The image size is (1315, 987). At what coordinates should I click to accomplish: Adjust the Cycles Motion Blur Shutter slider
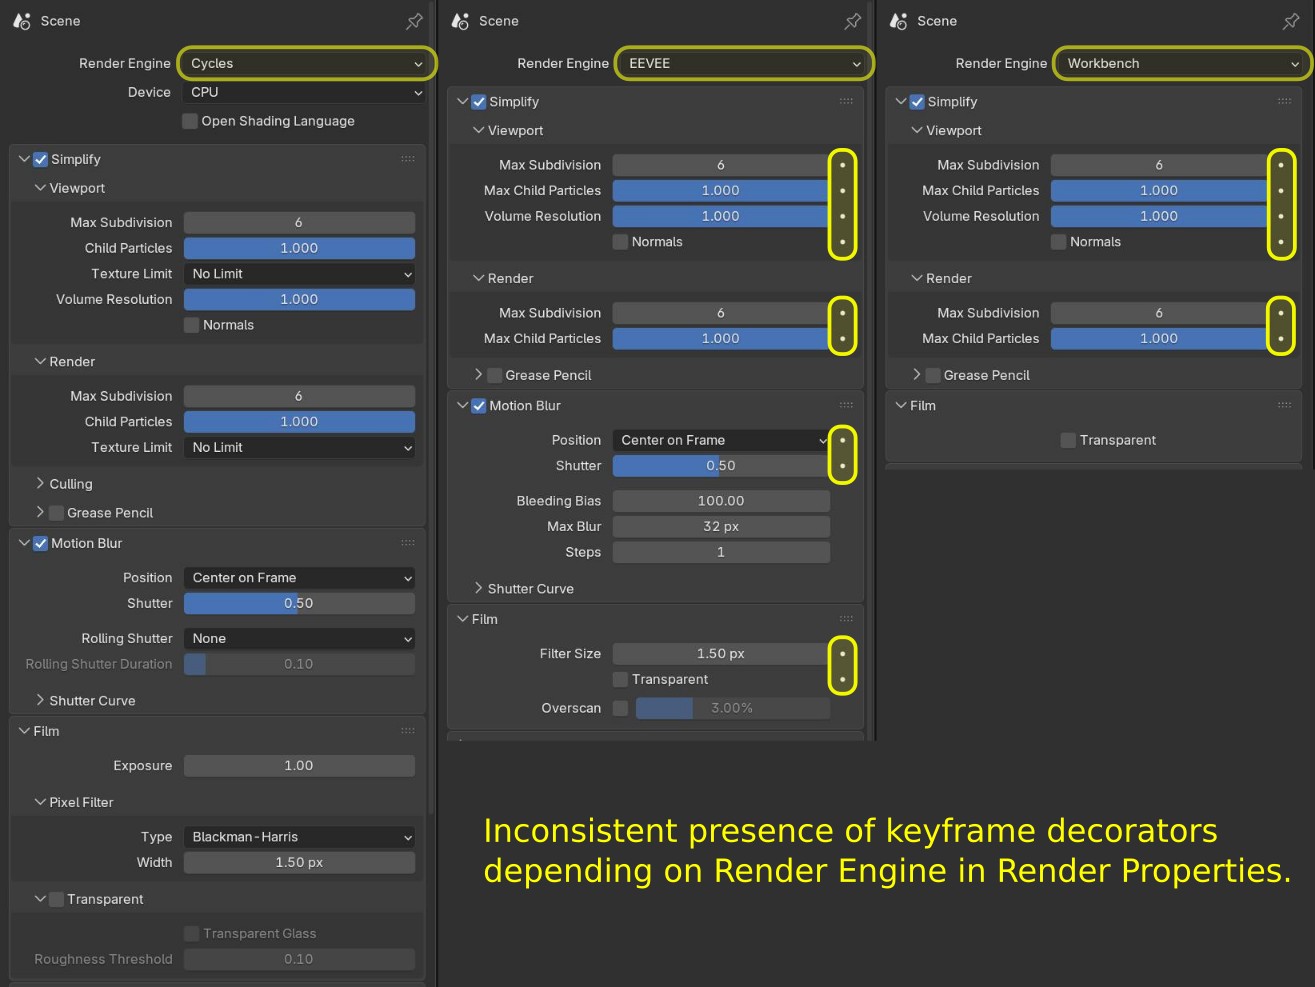(299, 604)
